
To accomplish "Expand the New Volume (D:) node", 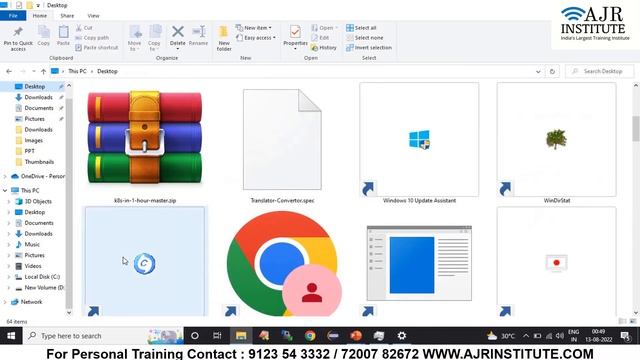I will click(9, 288).
